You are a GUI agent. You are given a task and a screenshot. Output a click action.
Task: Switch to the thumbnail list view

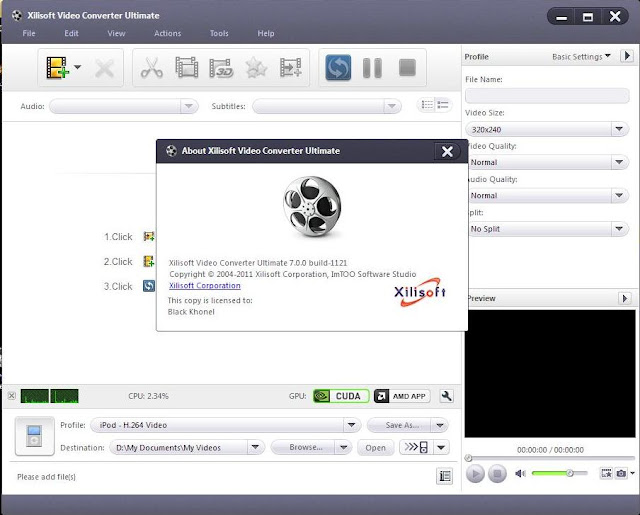tap(427, 105)
